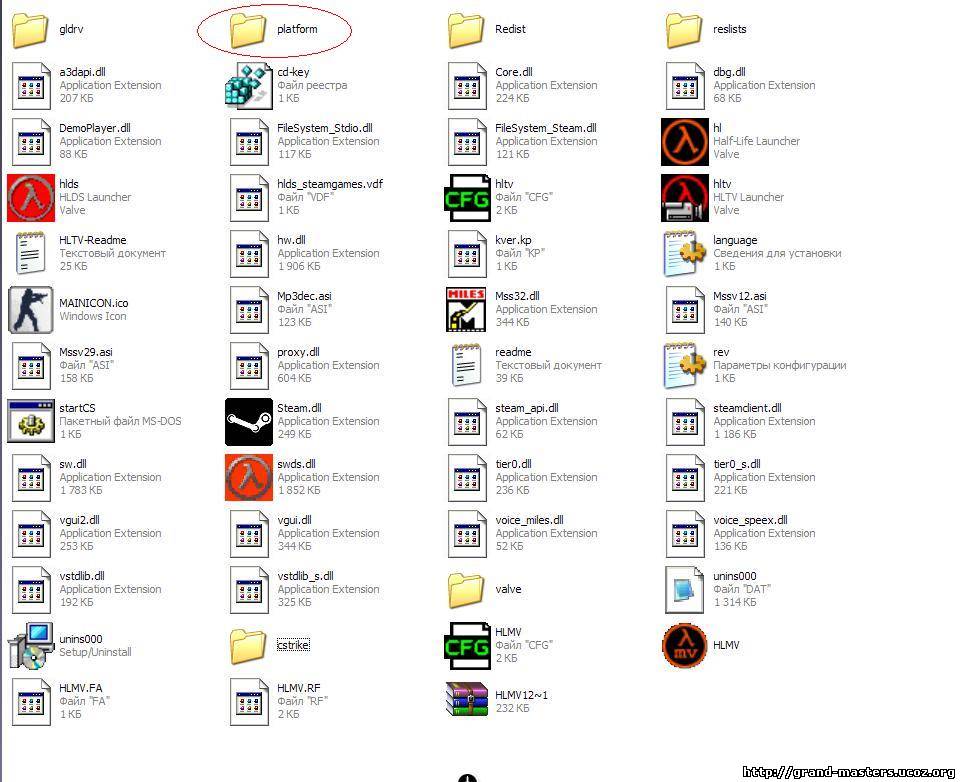This screenshot has width=960, height=782.
Task: Click the HLMV12~1 WinRAR archive
Action: 467,700
